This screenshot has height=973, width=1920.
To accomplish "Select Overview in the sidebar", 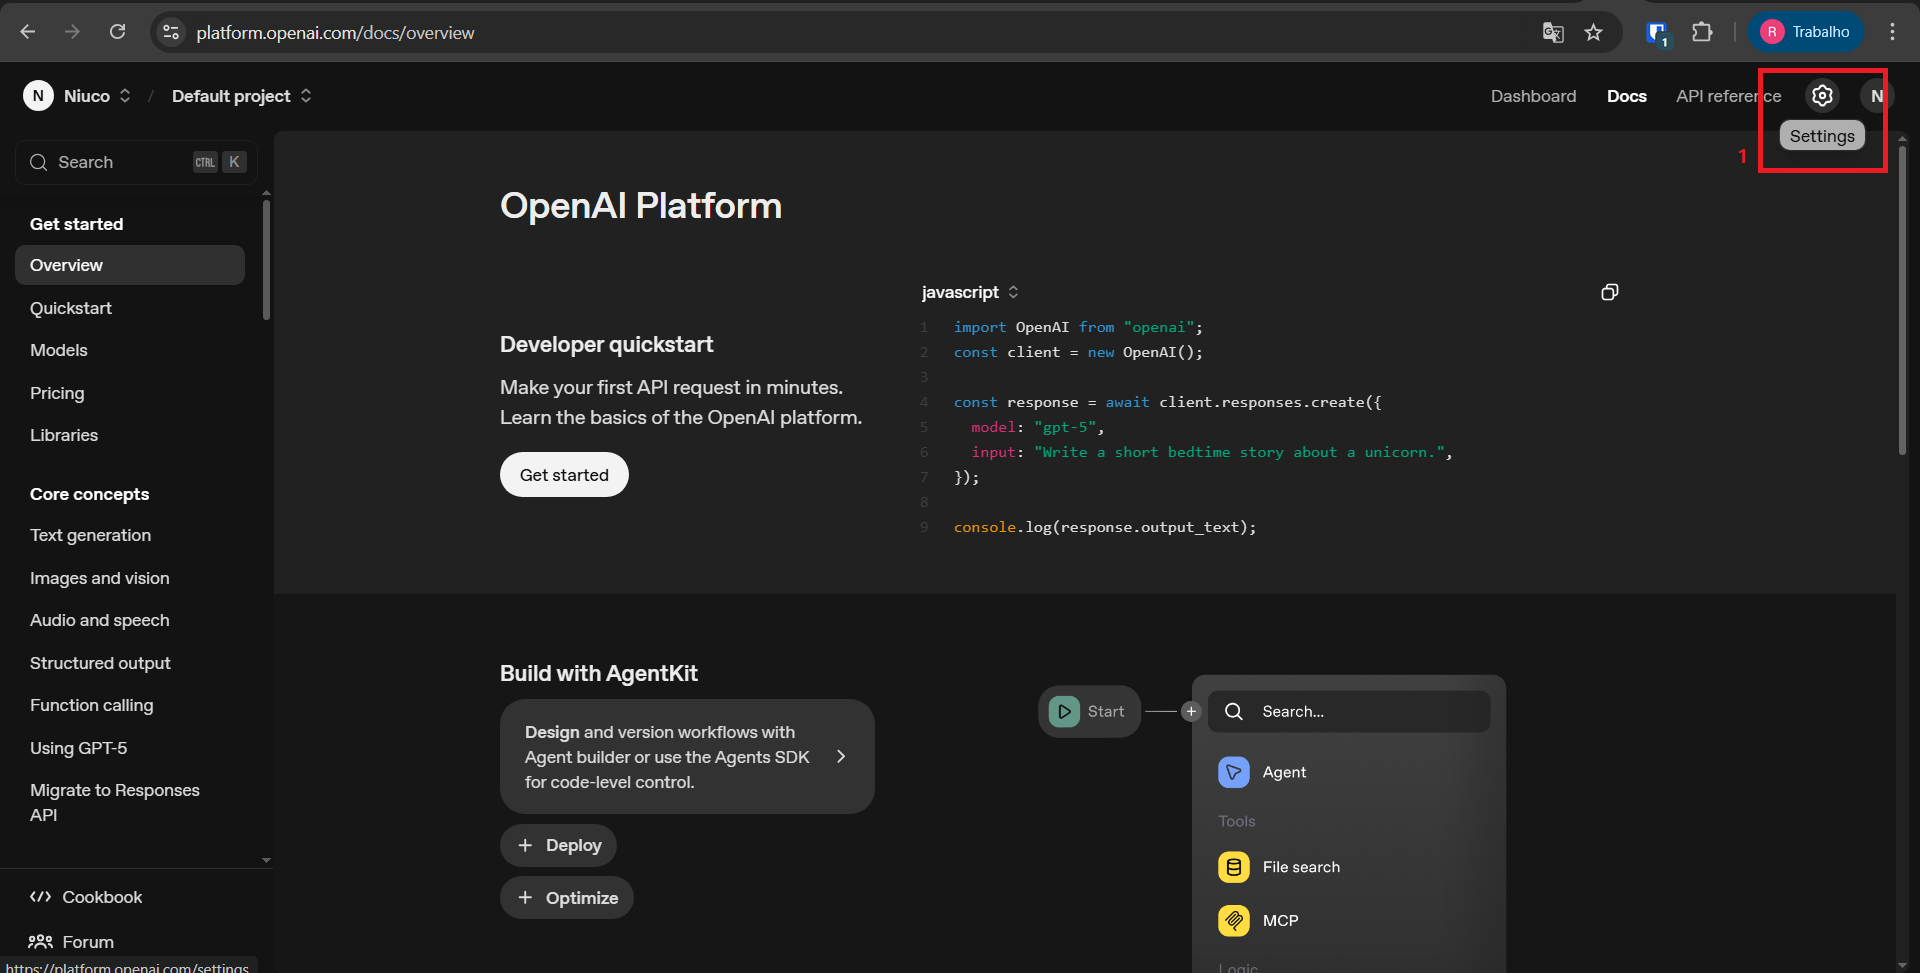I will click(130, 265).
